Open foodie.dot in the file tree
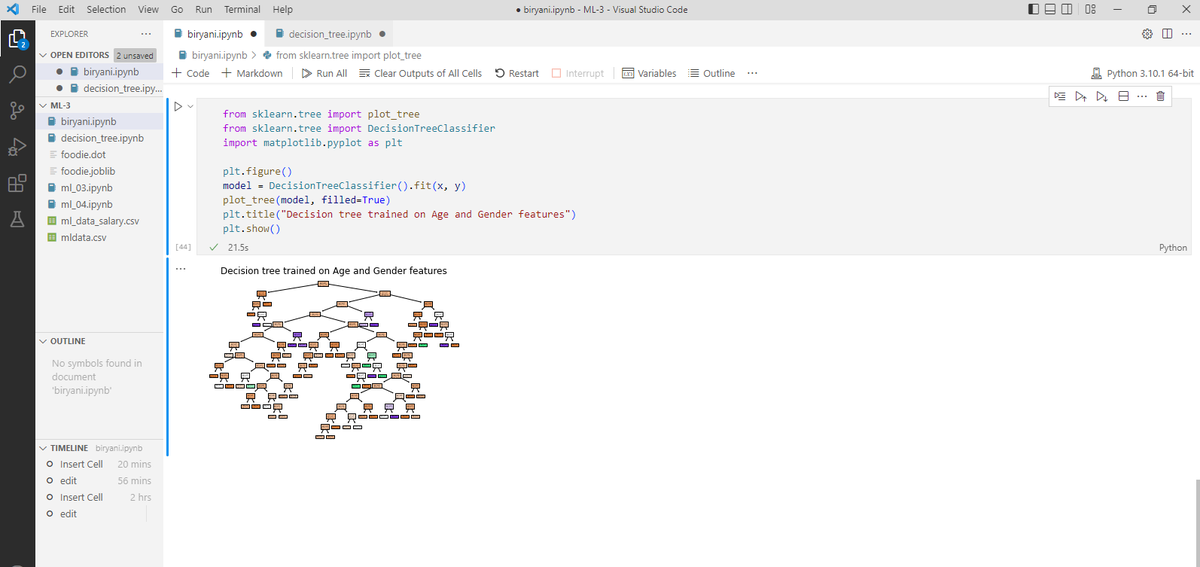This screenshot has width=1200, height=567. pos(98,155)
